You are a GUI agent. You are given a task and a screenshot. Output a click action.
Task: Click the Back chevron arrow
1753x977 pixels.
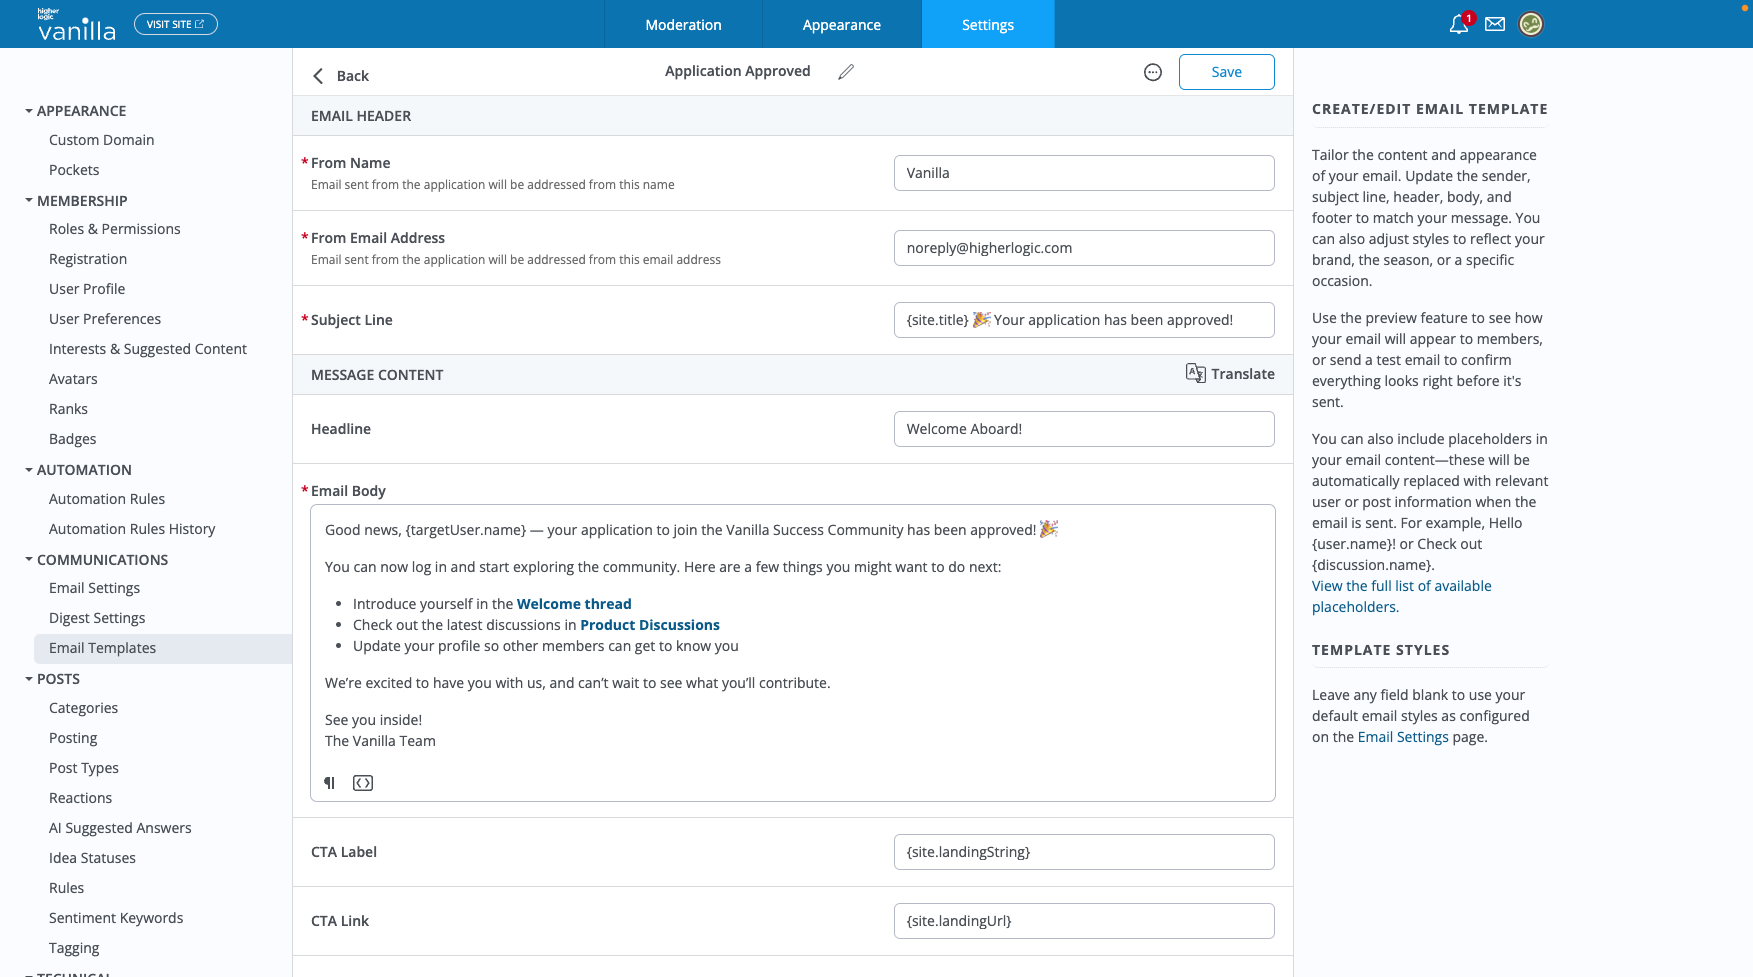tap(318, 76)
